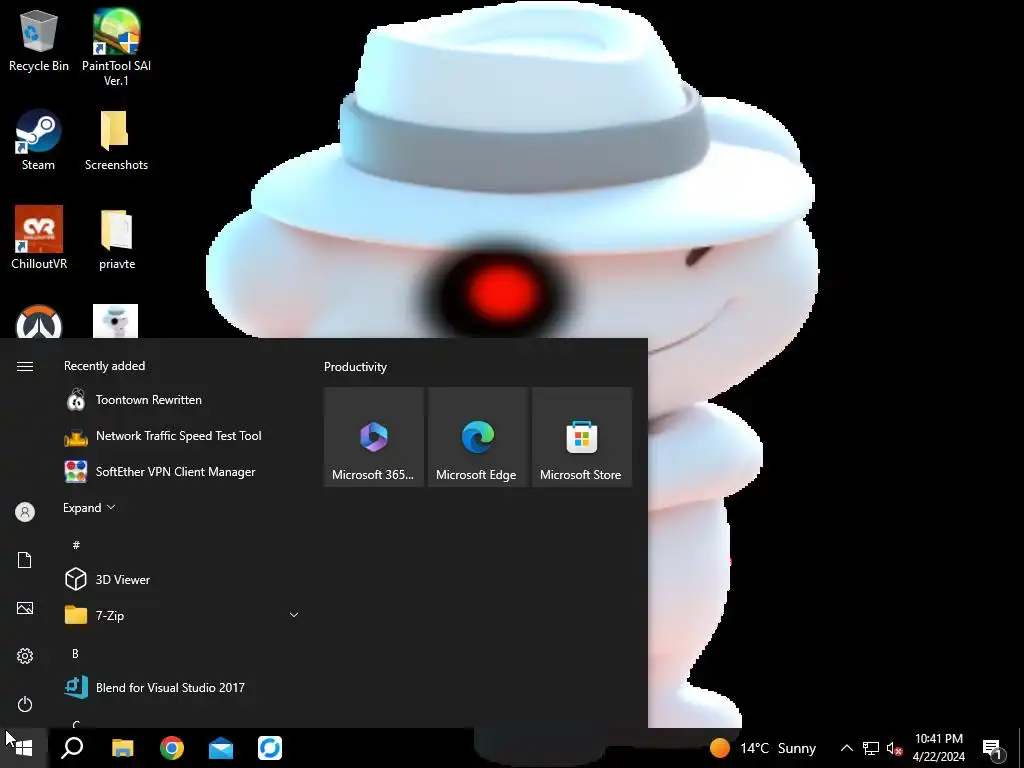1024x768 pixels.
Task: Open the 14°C Sunny weather widget
Action: click(x=763, y=748)
